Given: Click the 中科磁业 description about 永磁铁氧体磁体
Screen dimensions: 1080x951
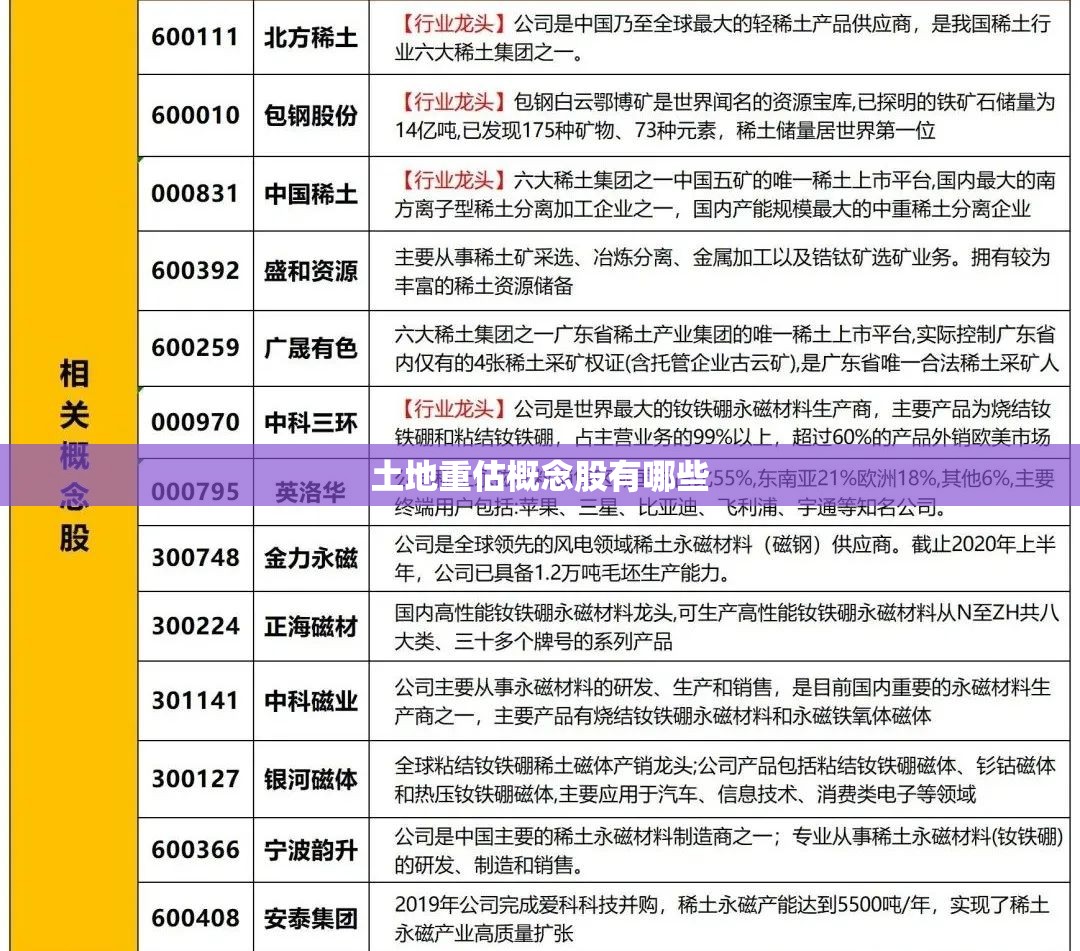Looking at the screenshot, I should (723, 702).
